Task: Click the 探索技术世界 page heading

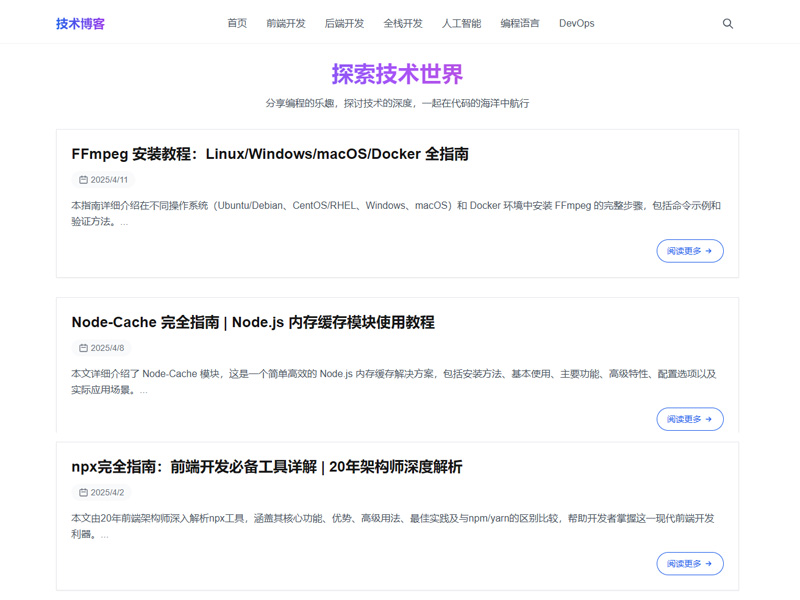Action: click(397, 74)
